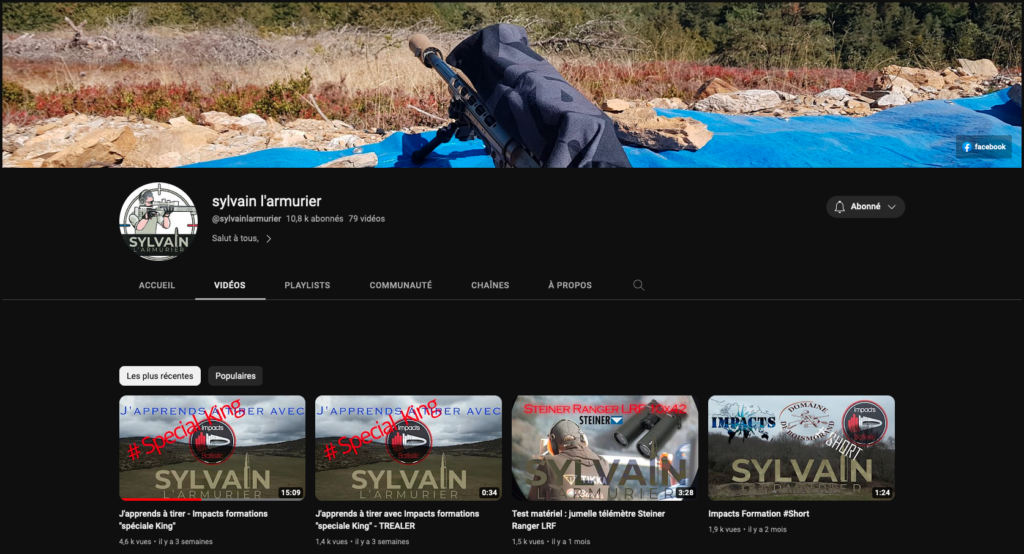Click the channel search magnifier icon
The width and height of the screenshot is (1024, 554).
639,285
